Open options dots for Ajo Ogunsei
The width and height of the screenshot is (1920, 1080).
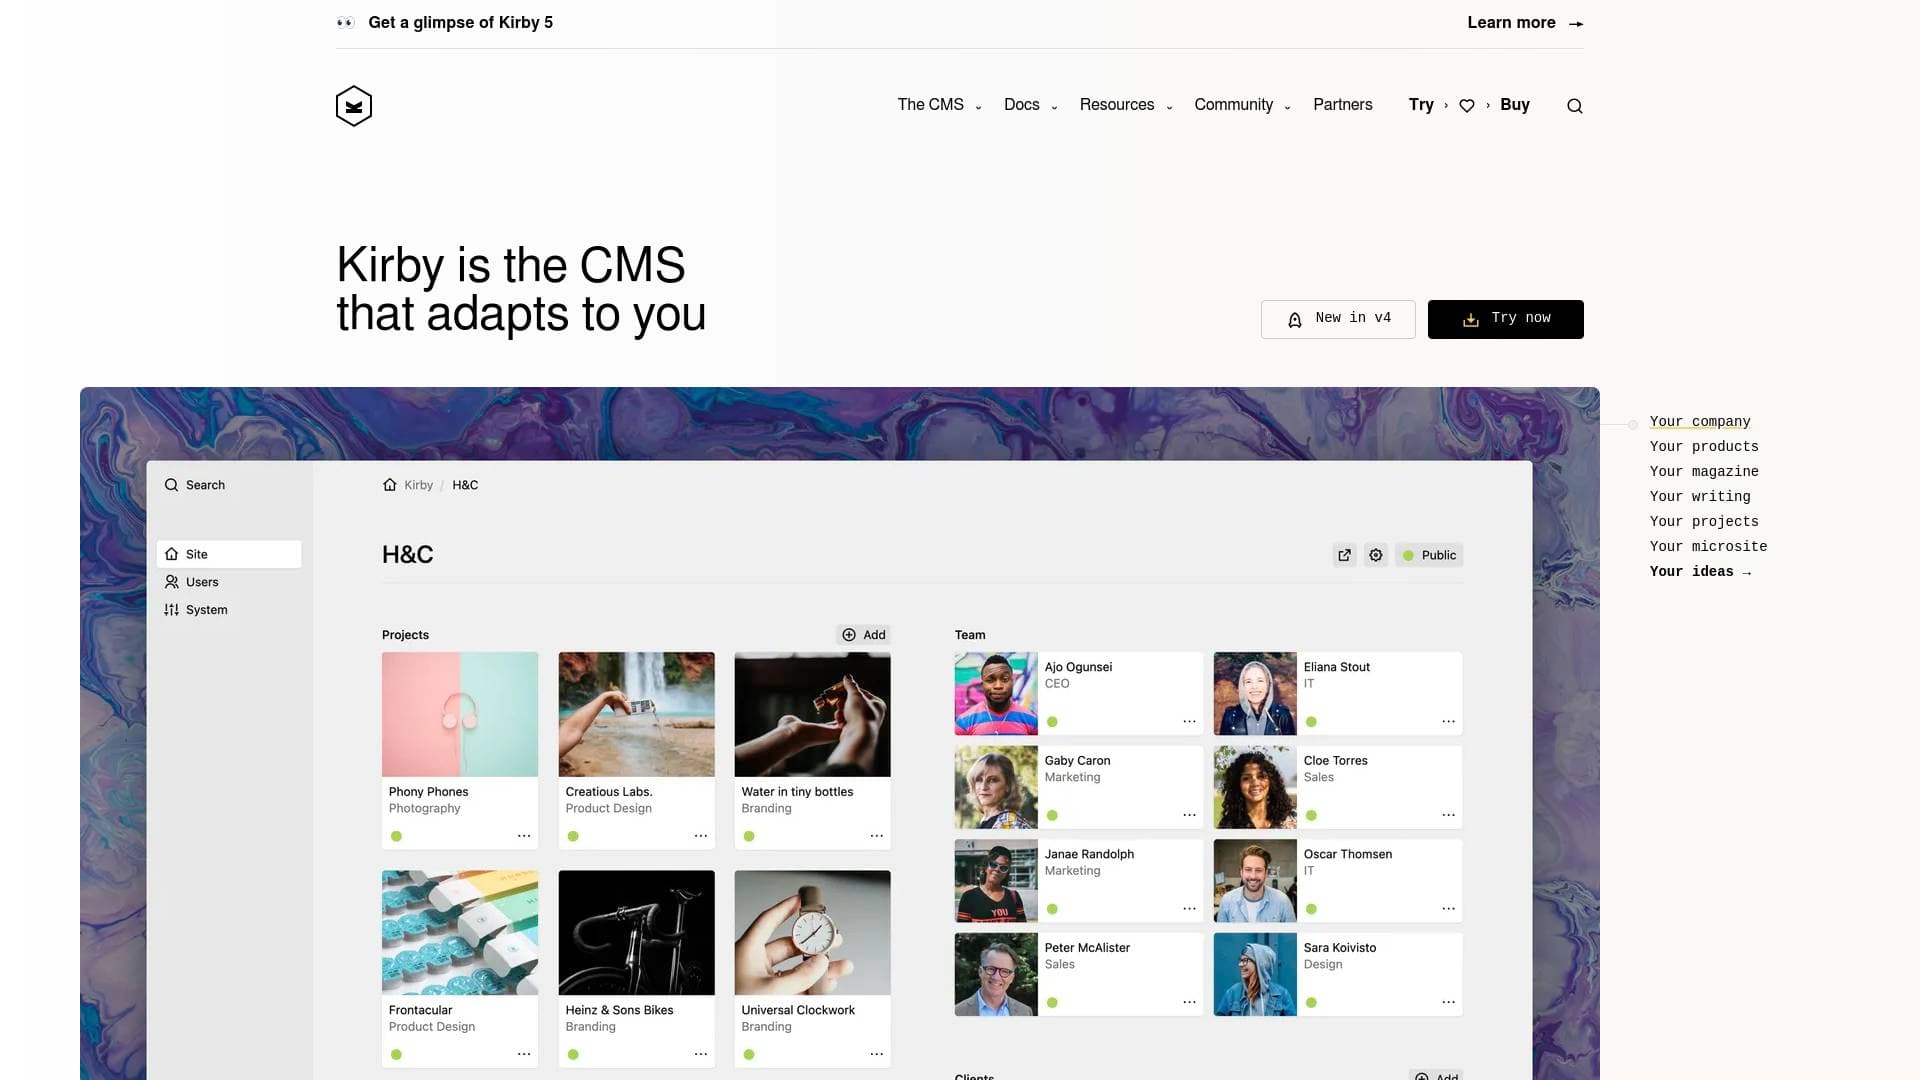click(x=1189, y=722)
